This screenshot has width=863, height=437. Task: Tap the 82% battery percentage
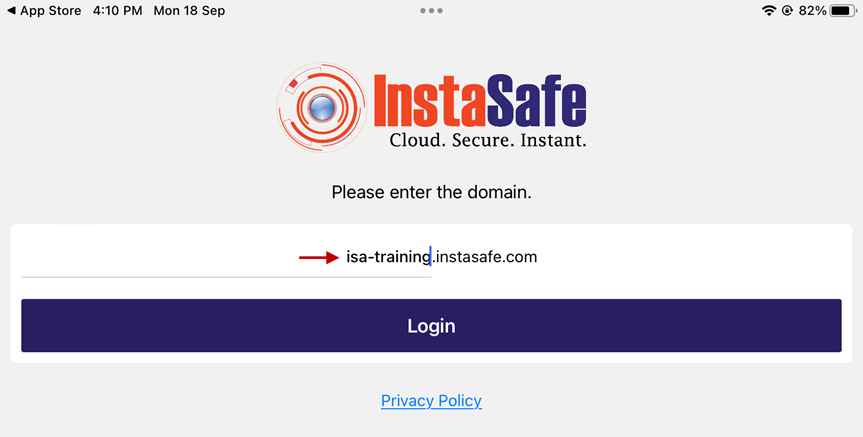[x=812, y=10]
